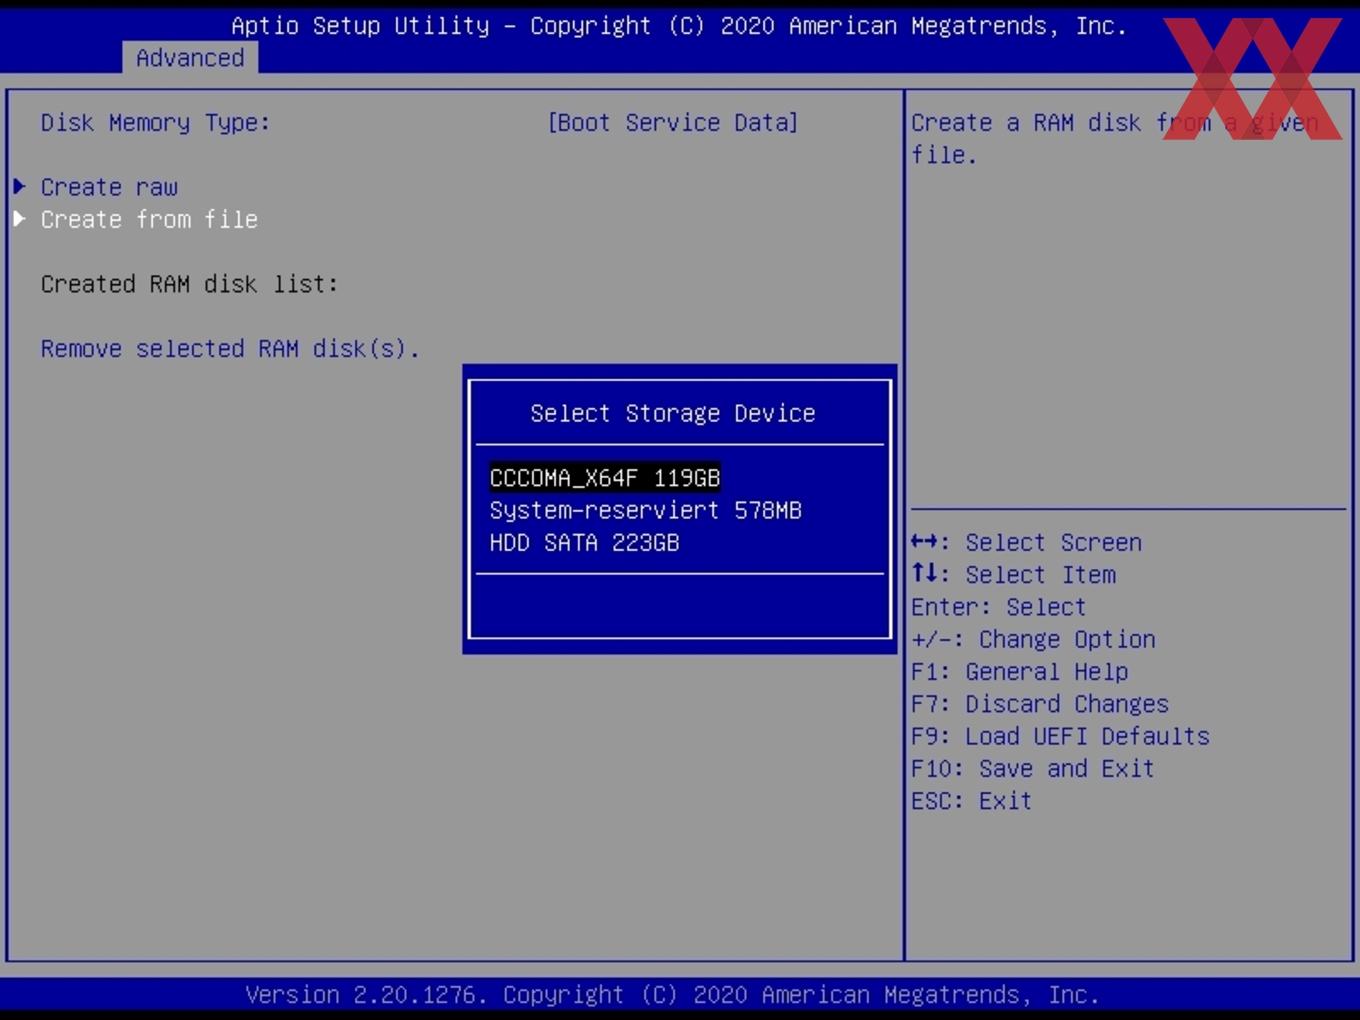Select the Disk Memory Type label
This screenshot has height=1020, width=1360.
pos(155,123)
